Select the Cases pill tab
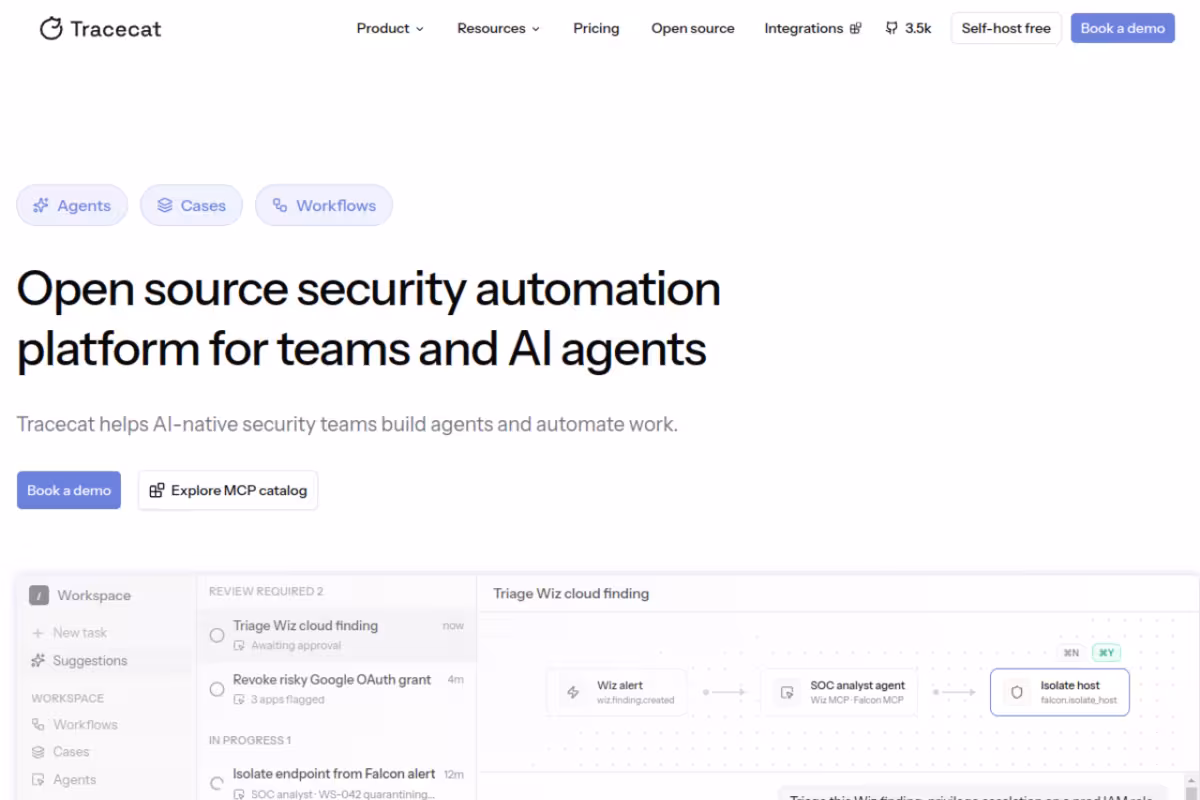 (x=191, y=205)
